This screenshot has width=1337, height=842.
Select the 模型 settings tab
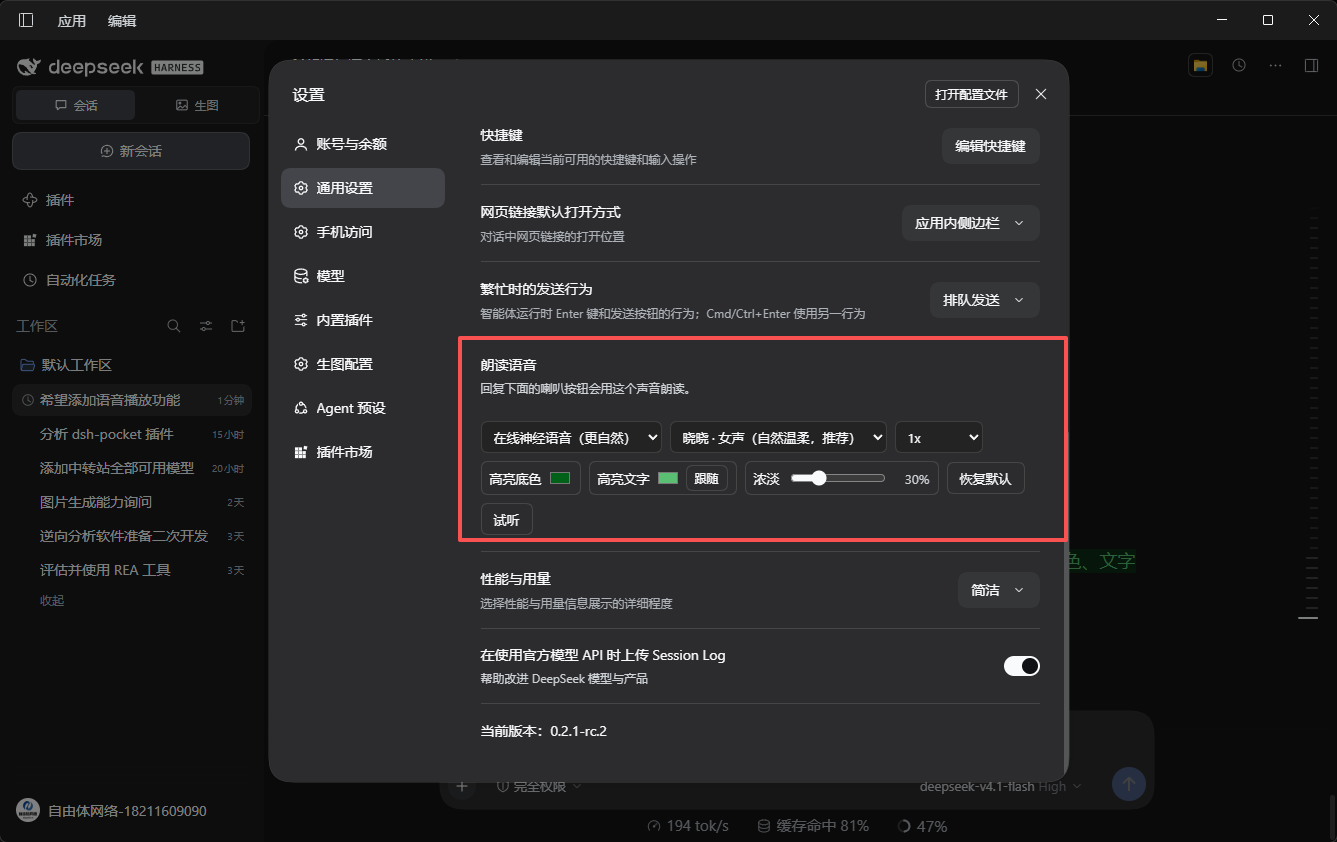(363, 276)
